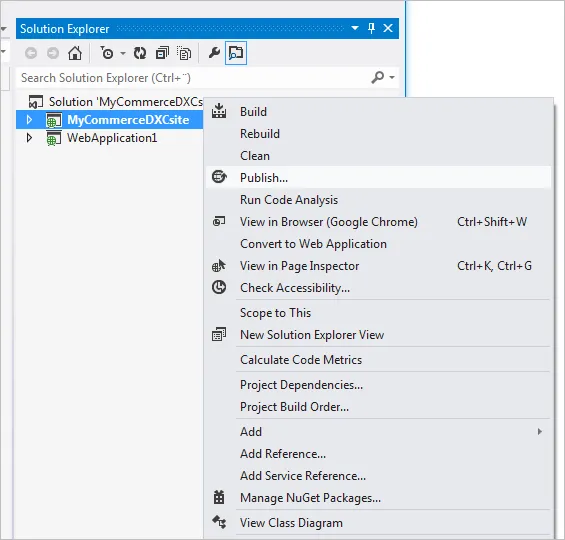Click the Back navigation arrow icon
The width and height of the screenshot is (565, 540).
[x=31, y=53]
